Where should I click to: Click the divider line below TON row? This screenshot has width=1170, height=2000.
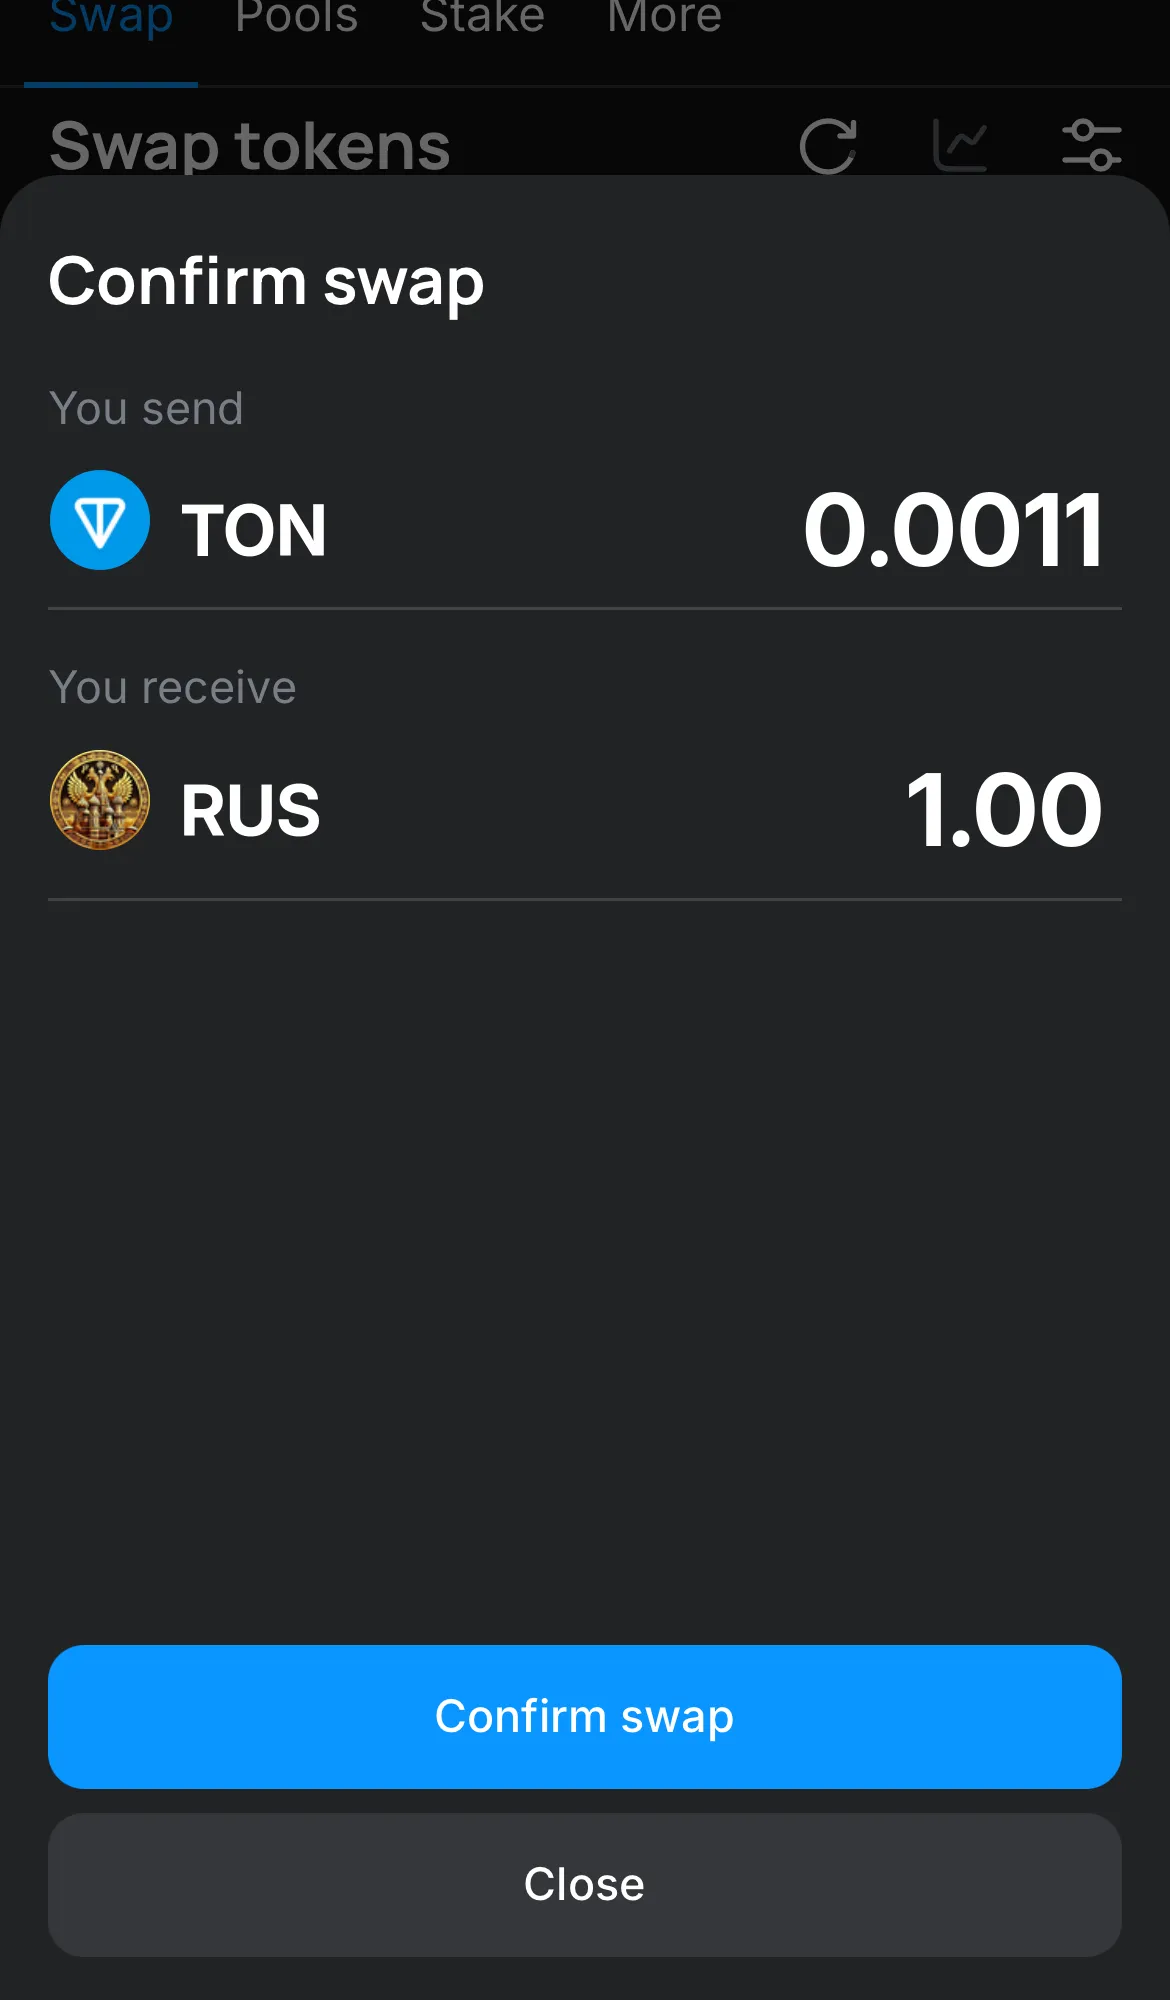point(585,608)
